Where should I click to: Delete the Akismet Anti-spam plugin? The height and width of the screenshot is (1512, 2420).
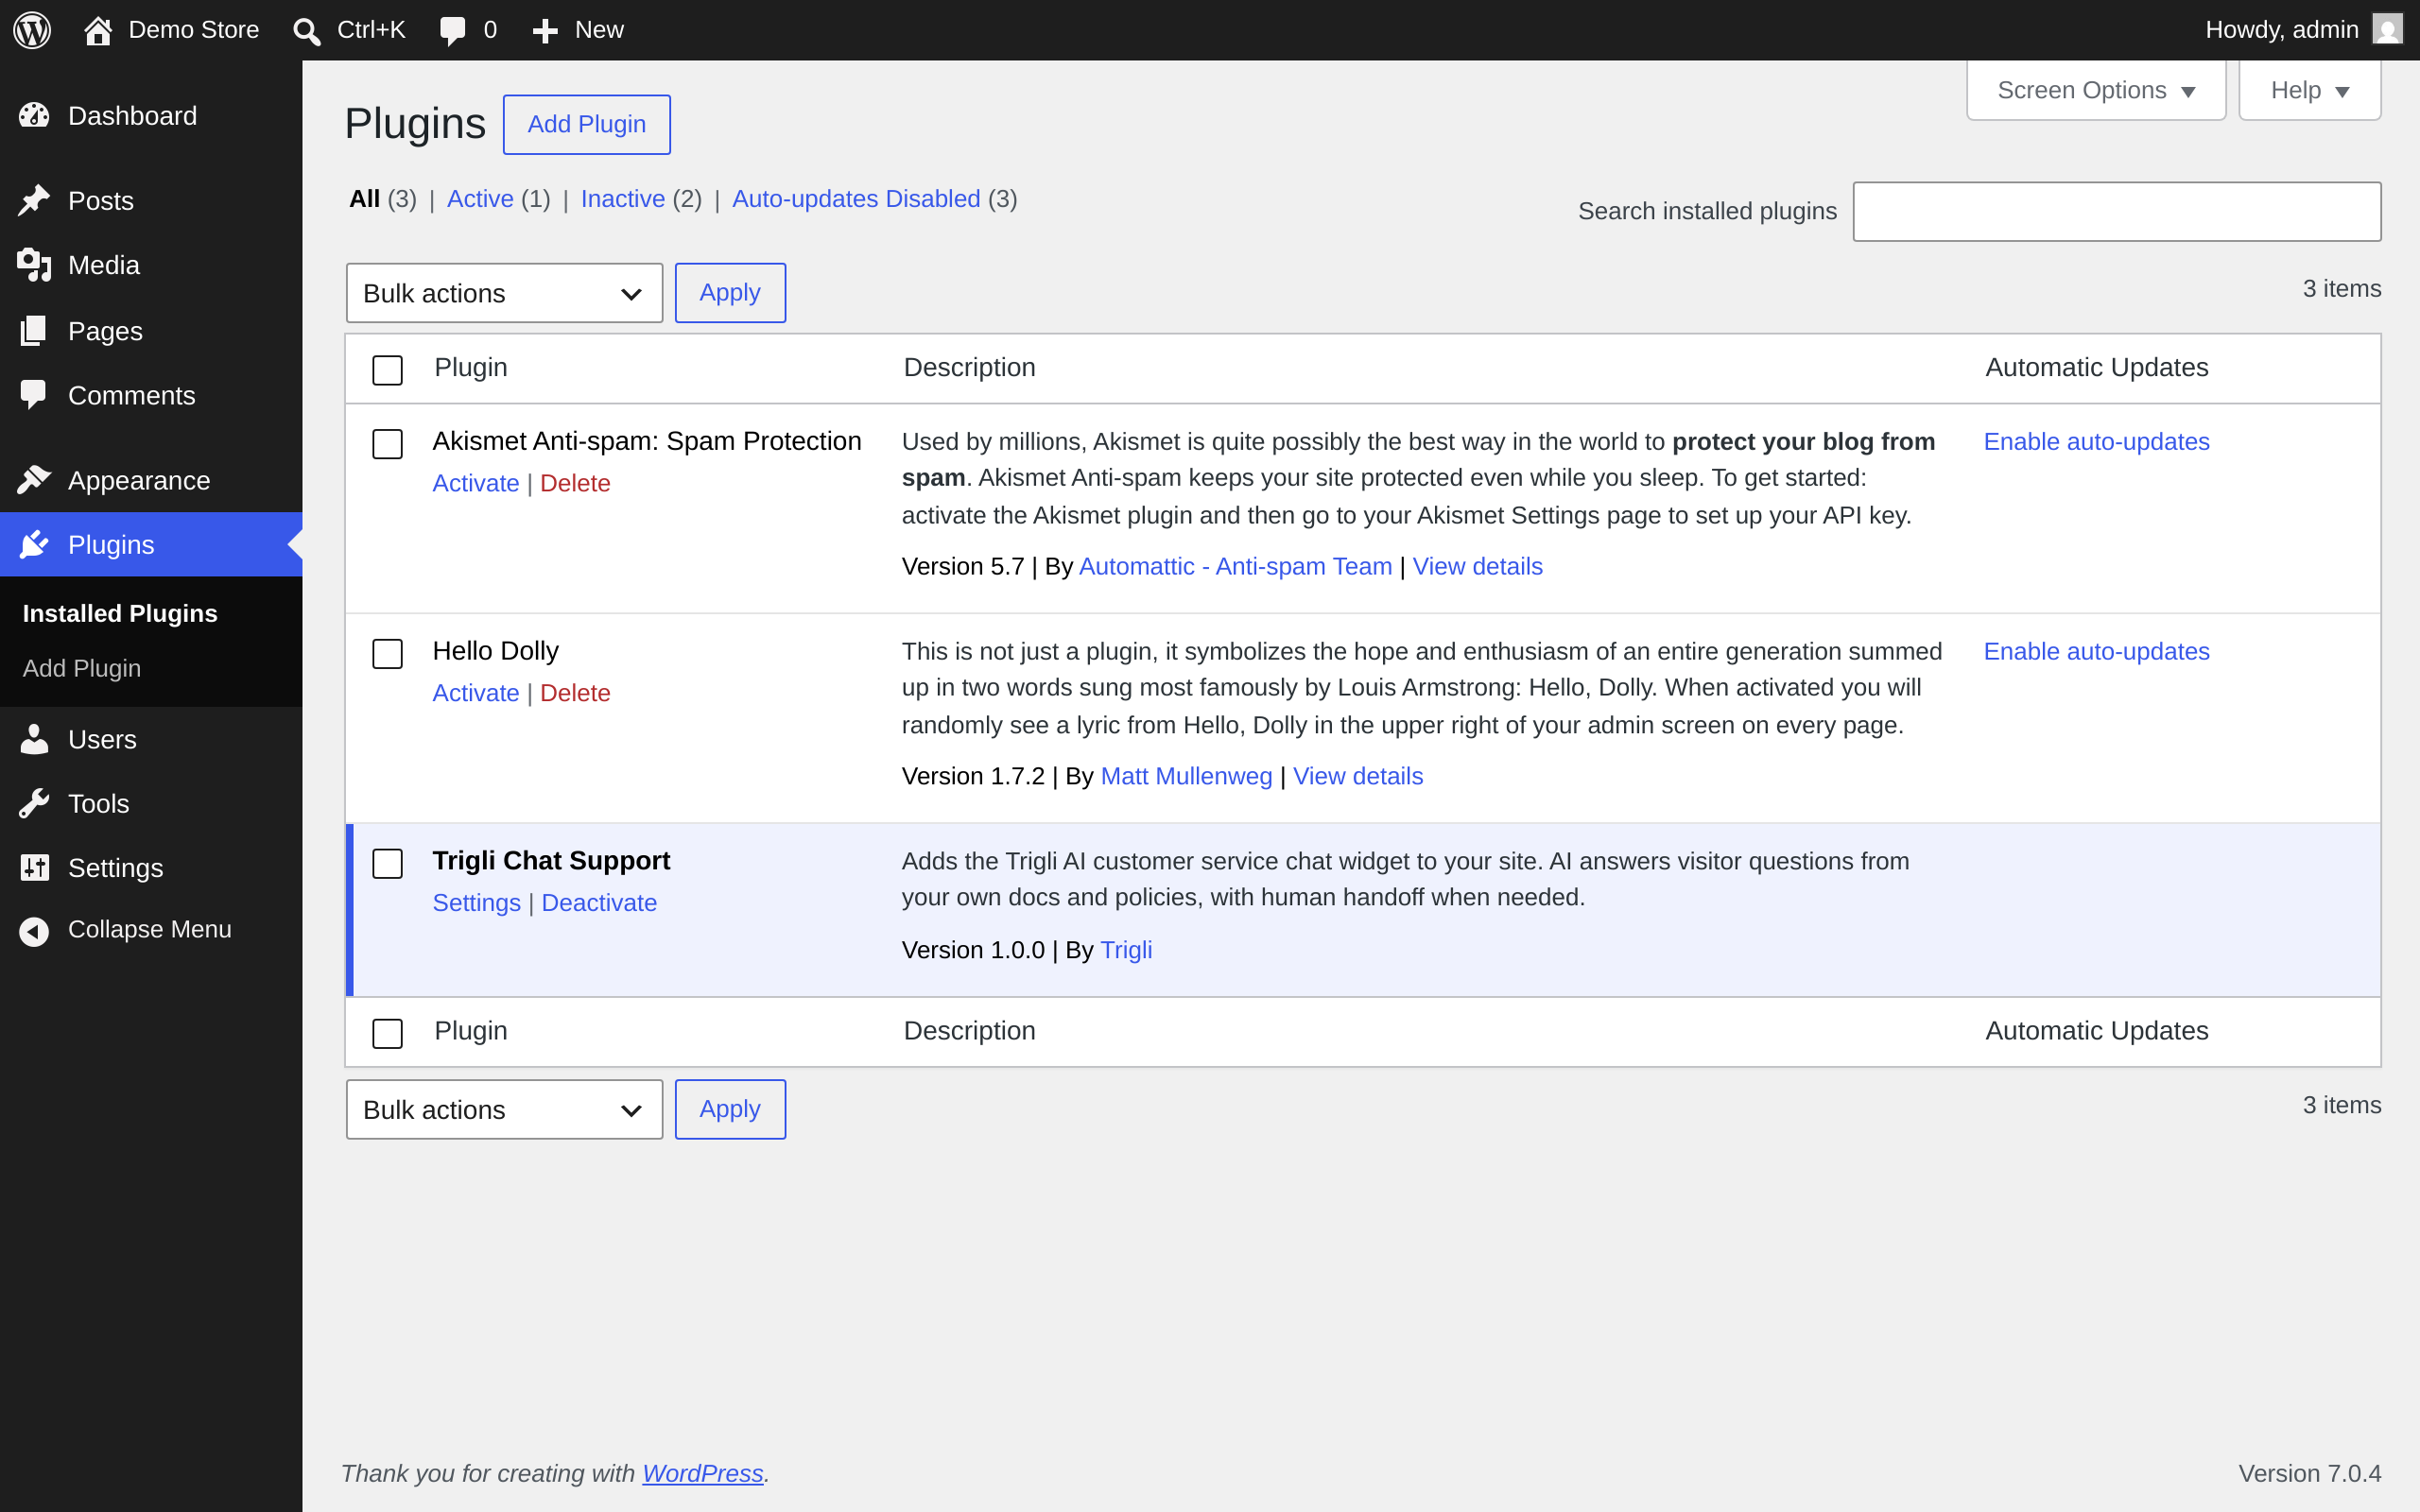click(575, 483)
